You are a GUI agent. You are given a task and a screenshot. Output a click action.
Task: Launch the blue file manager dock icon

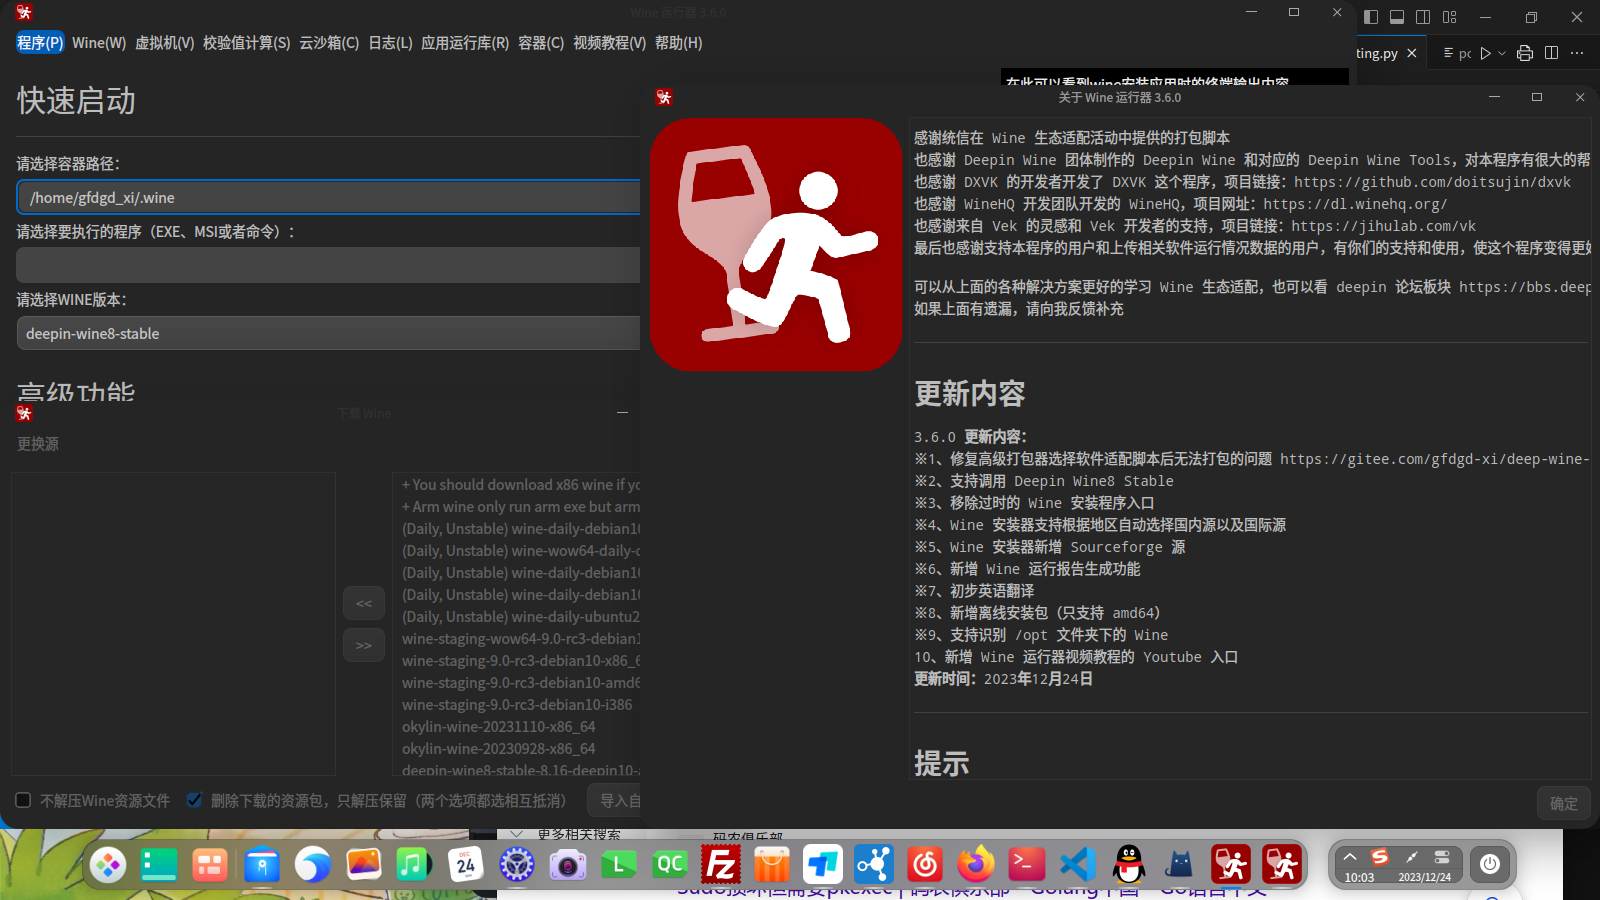262,864
